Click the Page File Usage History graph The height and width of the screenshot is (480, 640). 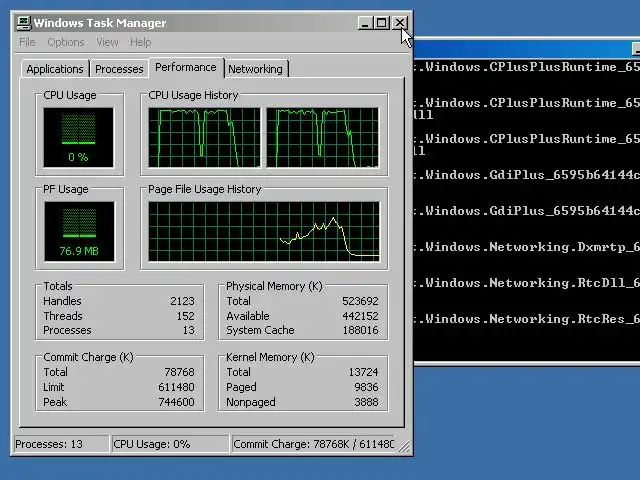(x=264, y=231)
